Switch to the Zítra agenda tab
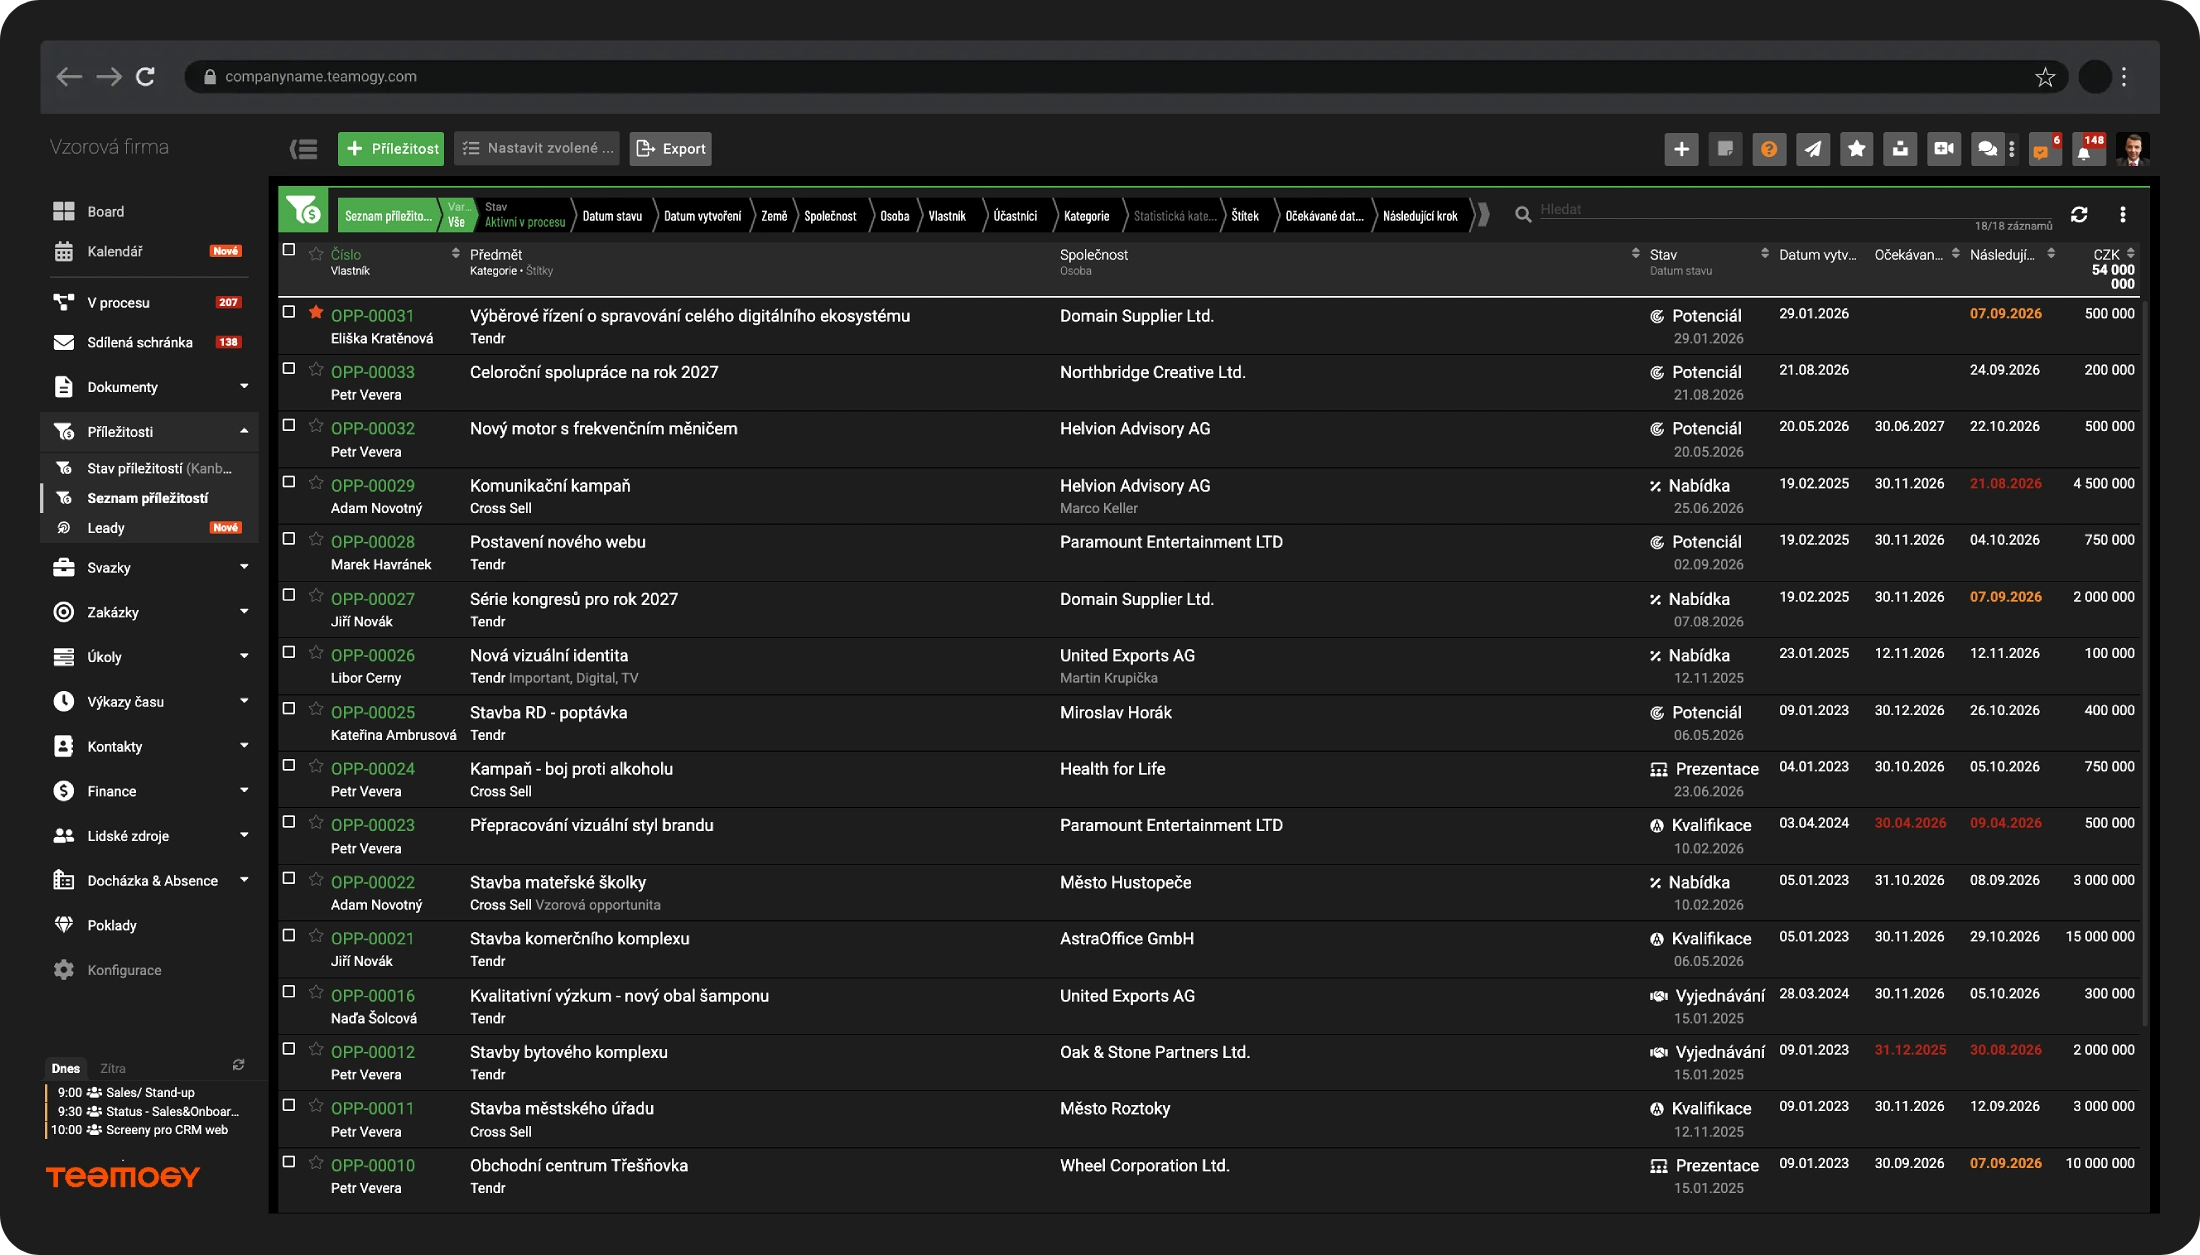The image size is (2200, 1255). click(113, 1068)
